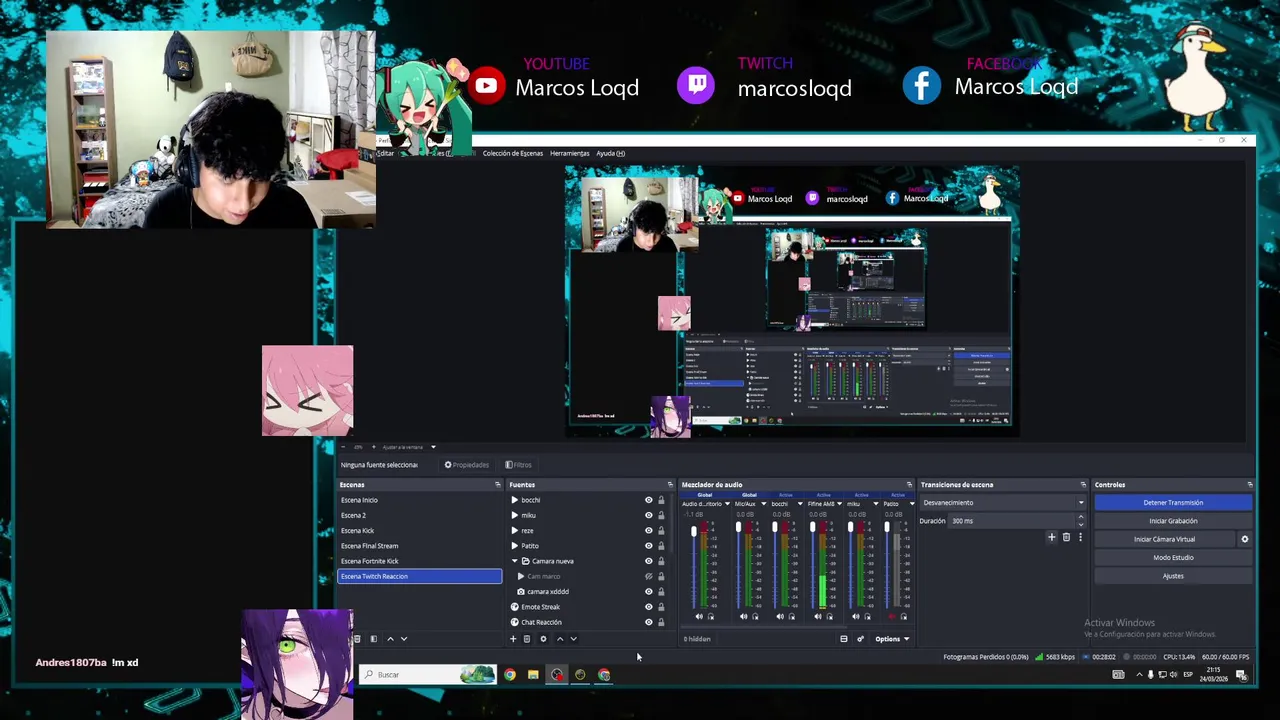Show hidden system tray icons
1280x720 pixels.
click(x=1139, y=675)
